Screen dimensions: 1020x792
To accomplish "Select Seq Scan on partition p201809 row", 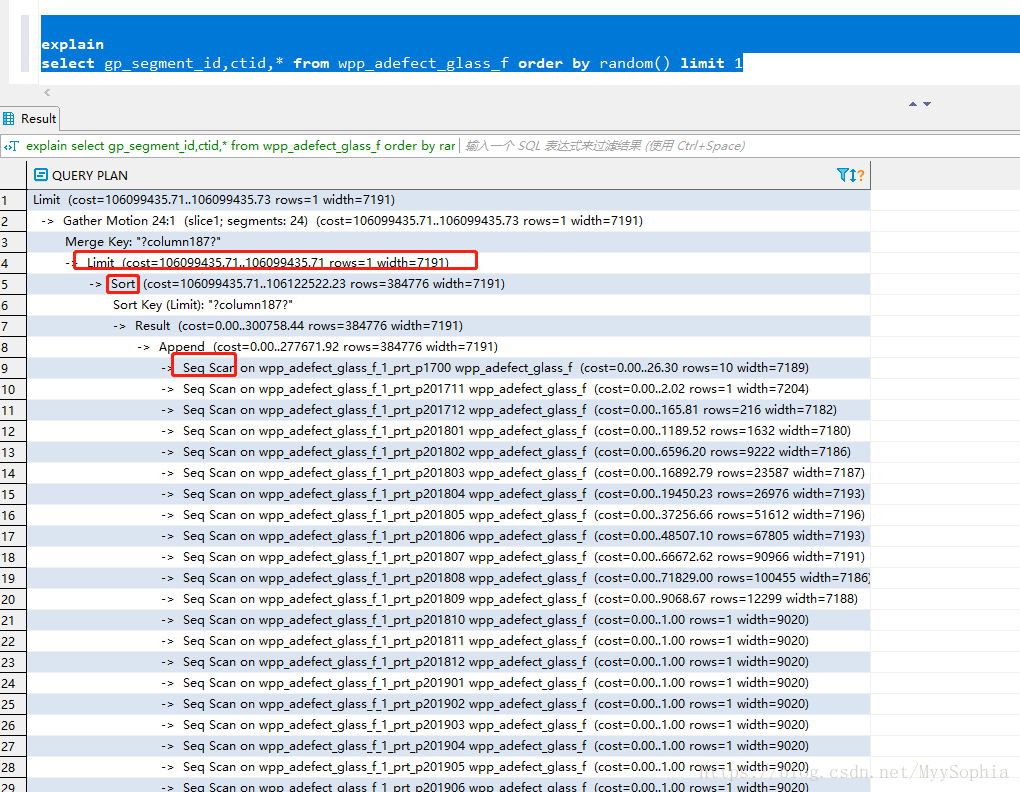I will tap(448, 600).
